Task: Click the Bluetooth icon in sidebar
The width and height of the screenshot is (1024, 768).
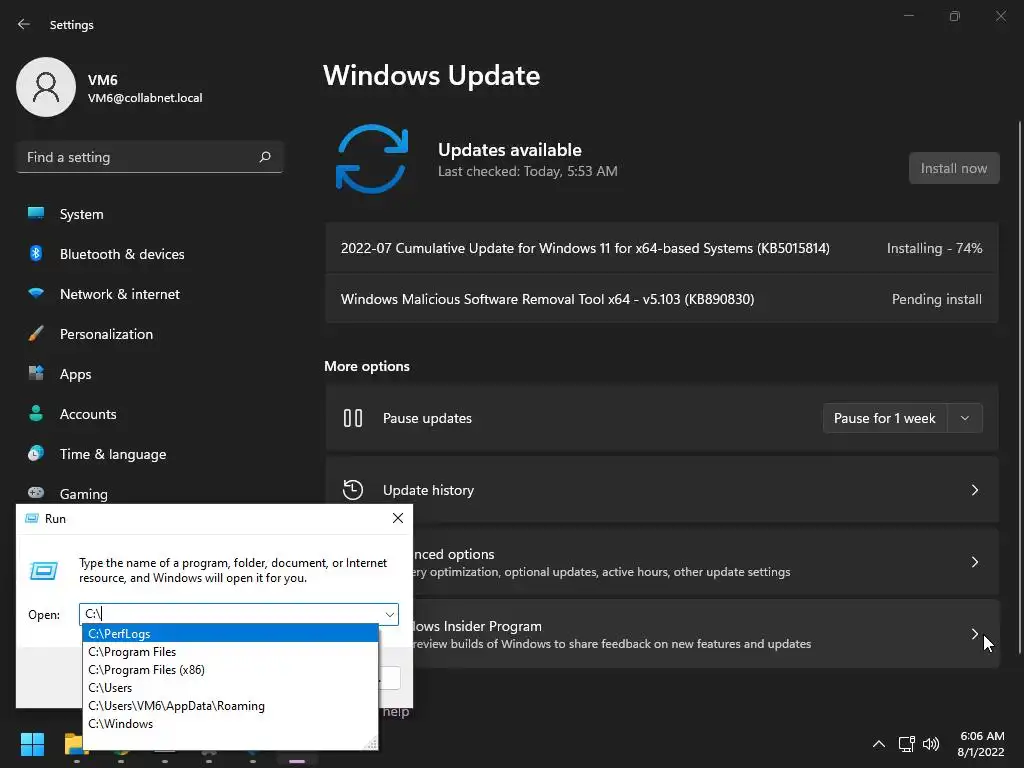Action: [x=36, y=253]
